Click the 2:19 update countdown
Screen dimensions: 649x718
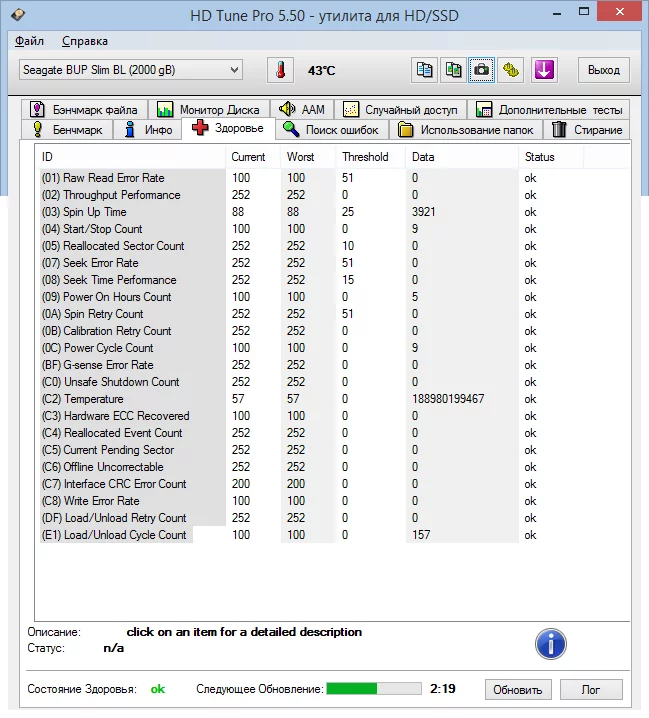click(x=442, y=688)
